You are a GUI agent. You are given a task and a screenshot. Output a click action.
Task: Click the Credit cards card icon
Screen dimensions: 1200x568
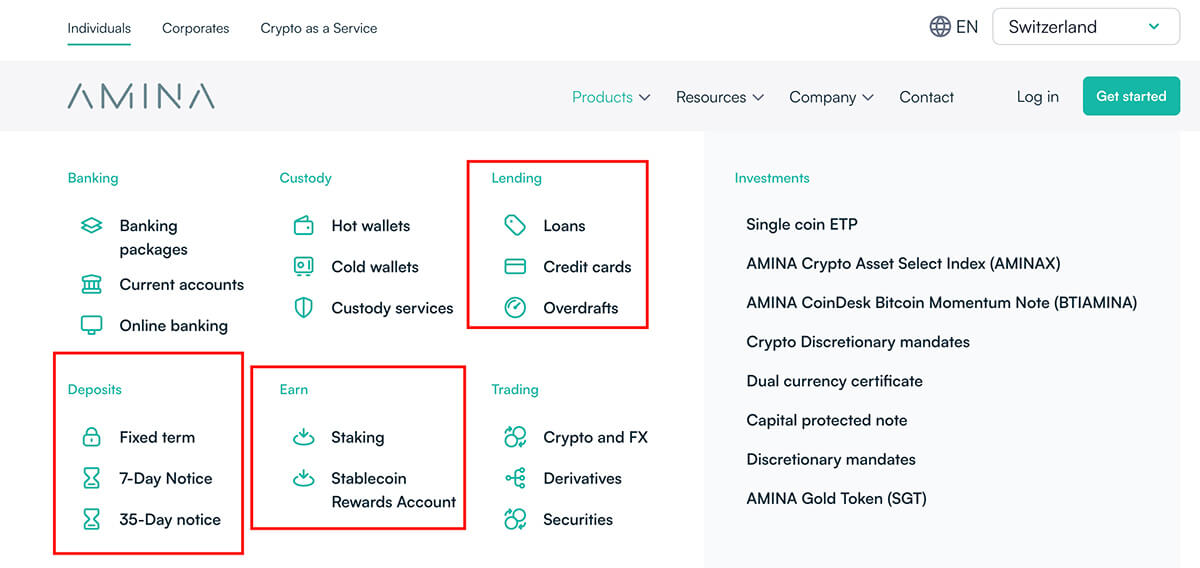515,267
